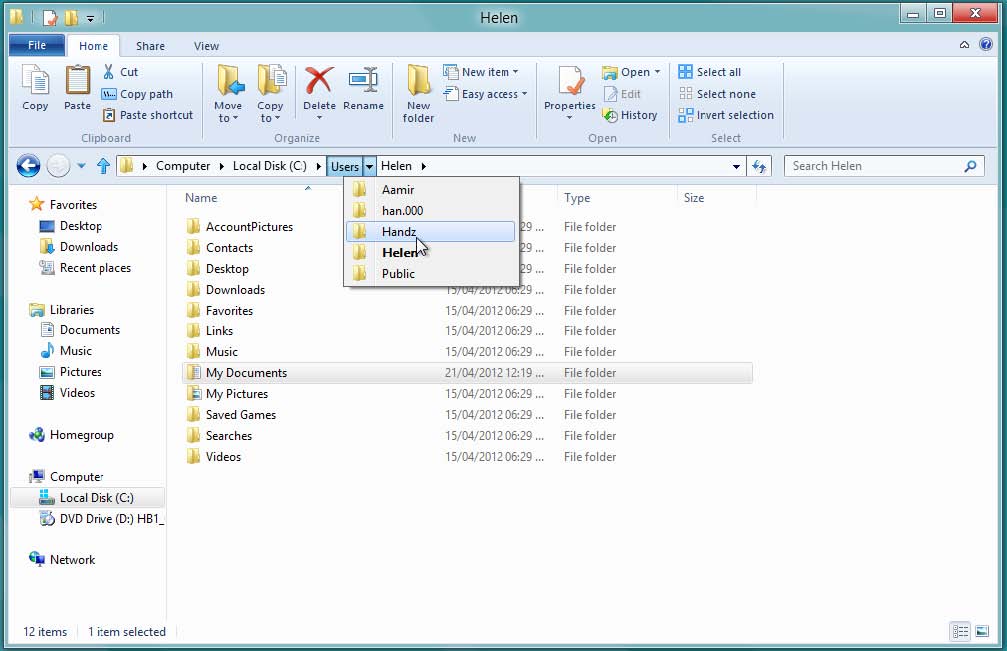1007x651 pixels.
Task: Click the blue Back arrow button
Action: click(28, 166)
